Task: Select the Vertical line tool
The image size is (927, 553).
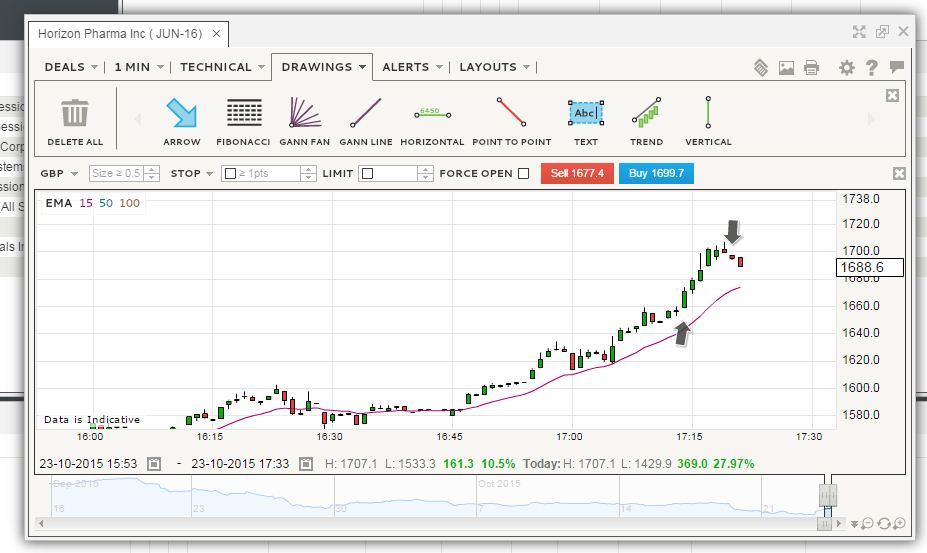Action: point(708,121)
